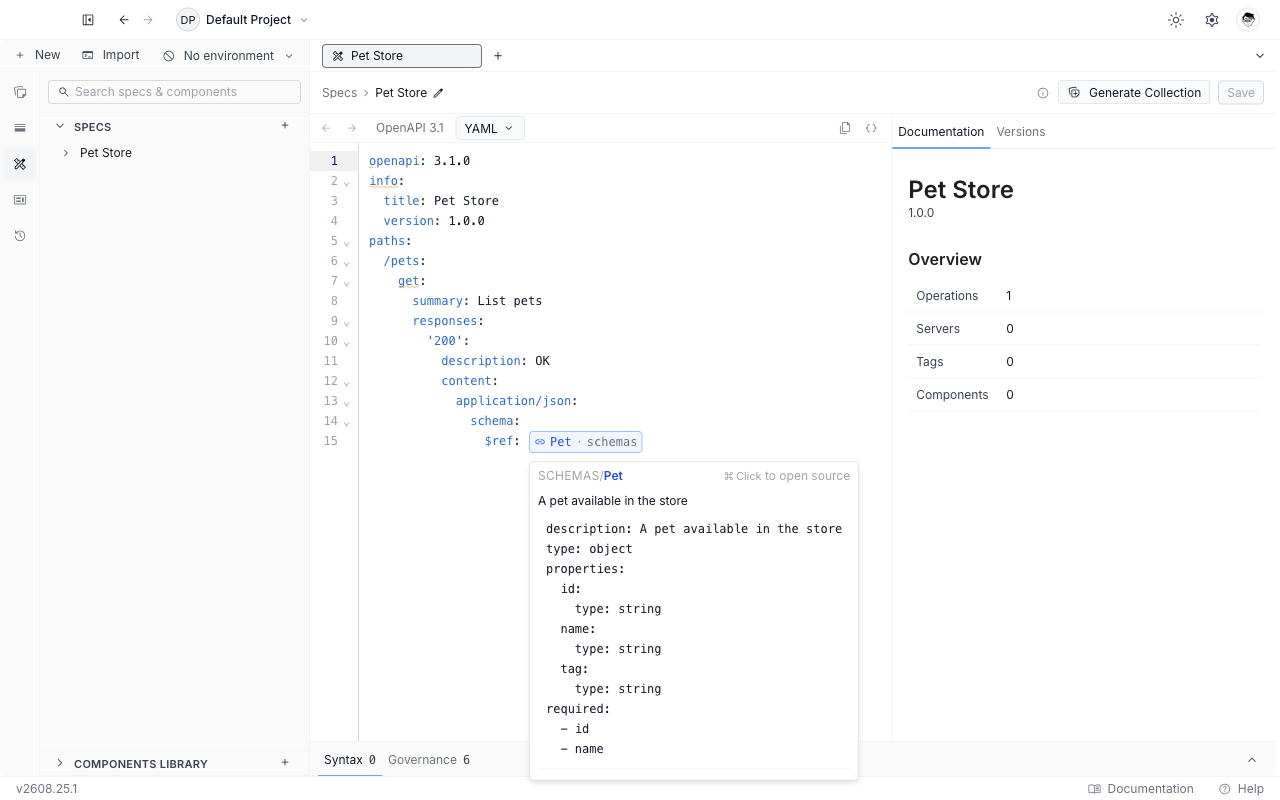Click the Specs breadcrumb link
The height and width of the screenshot is (800, 1280).
tap(339, 93)
